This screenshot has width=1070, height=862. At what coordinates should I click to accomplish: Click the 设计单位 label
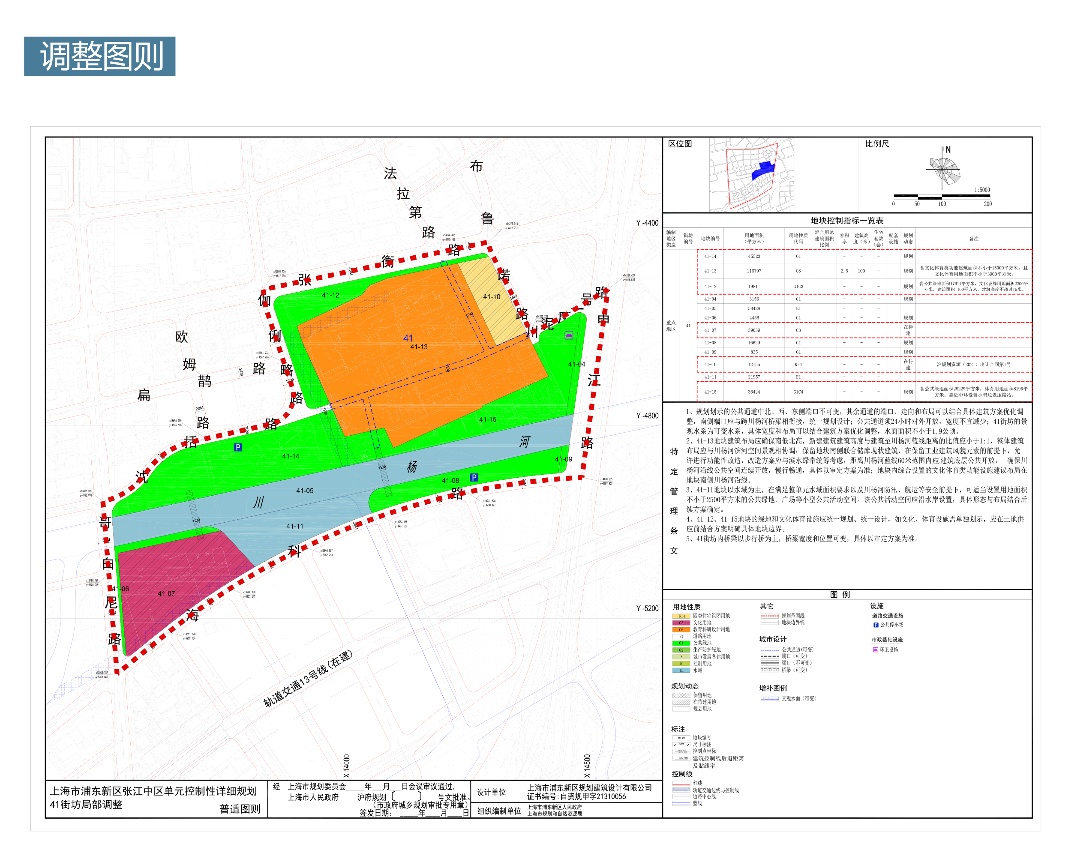pyautogui.click(x=491, y=792)
